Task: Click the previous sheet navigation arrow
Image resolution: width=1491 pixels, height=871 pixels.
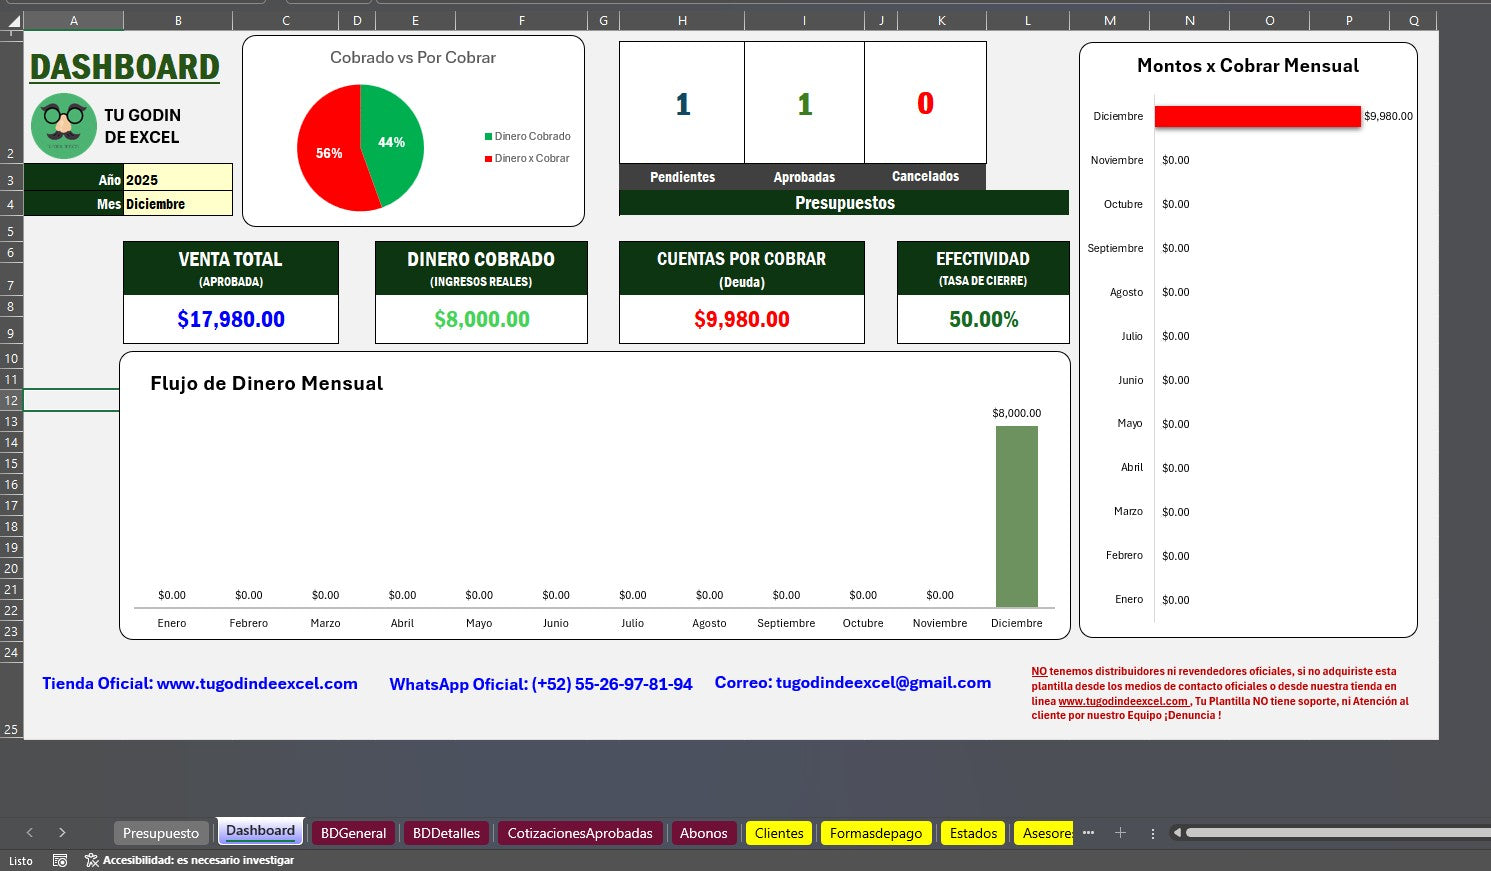Action: click(30, 833)
